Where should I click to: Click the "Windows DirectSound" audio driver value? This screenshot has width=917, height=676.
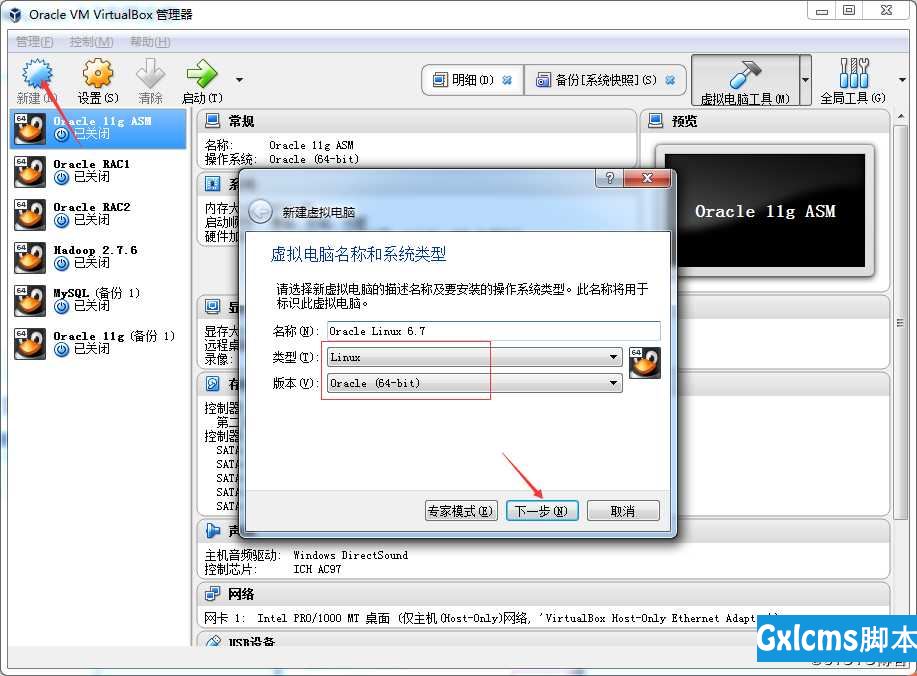click(x=350, y=555)
